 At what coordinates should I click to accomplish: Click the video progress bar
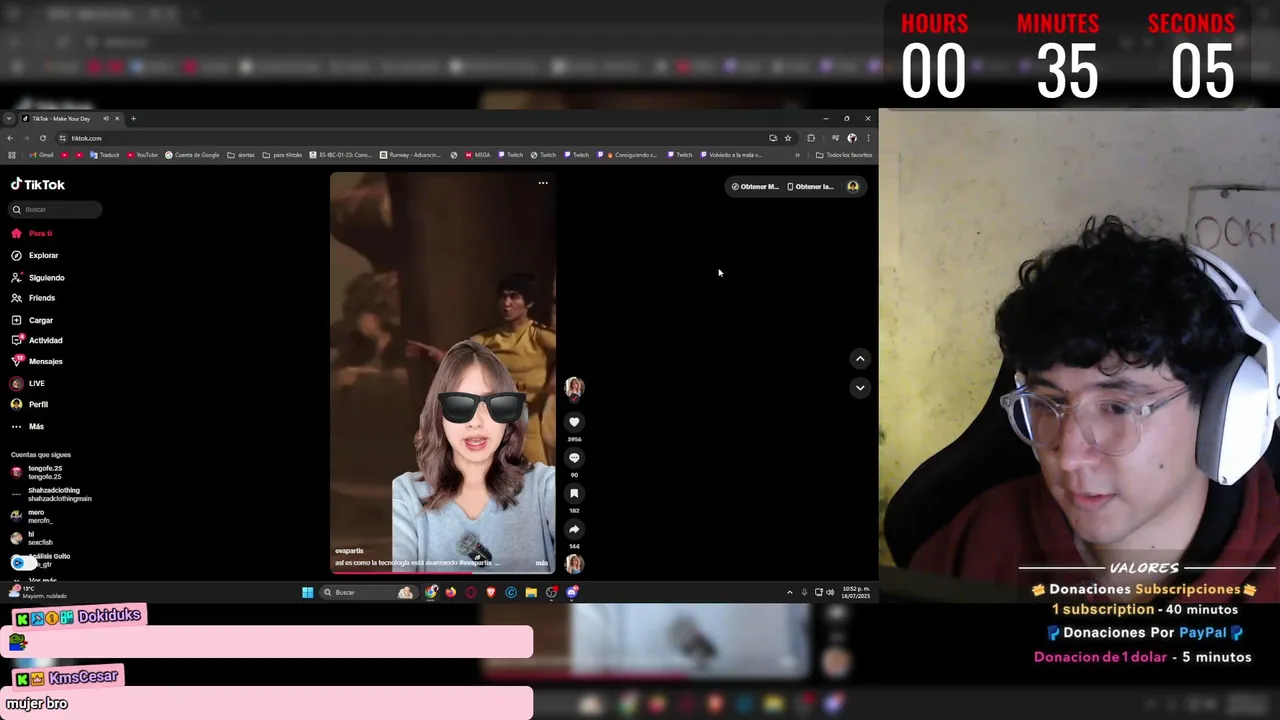pos(443,572)
